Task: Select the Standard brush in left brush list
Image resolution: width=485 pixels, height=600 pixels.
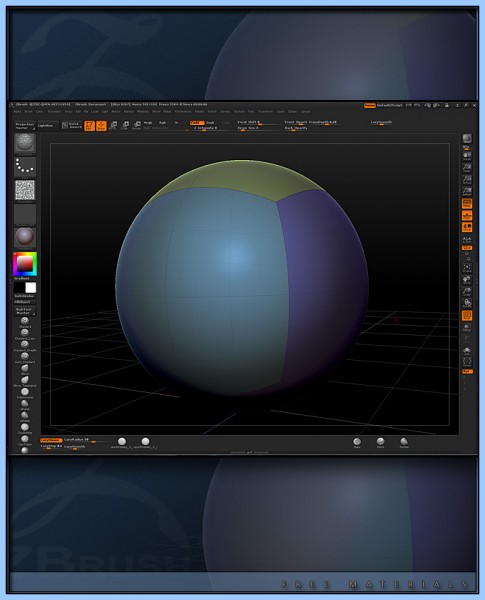Action: (x=25, y=321)
